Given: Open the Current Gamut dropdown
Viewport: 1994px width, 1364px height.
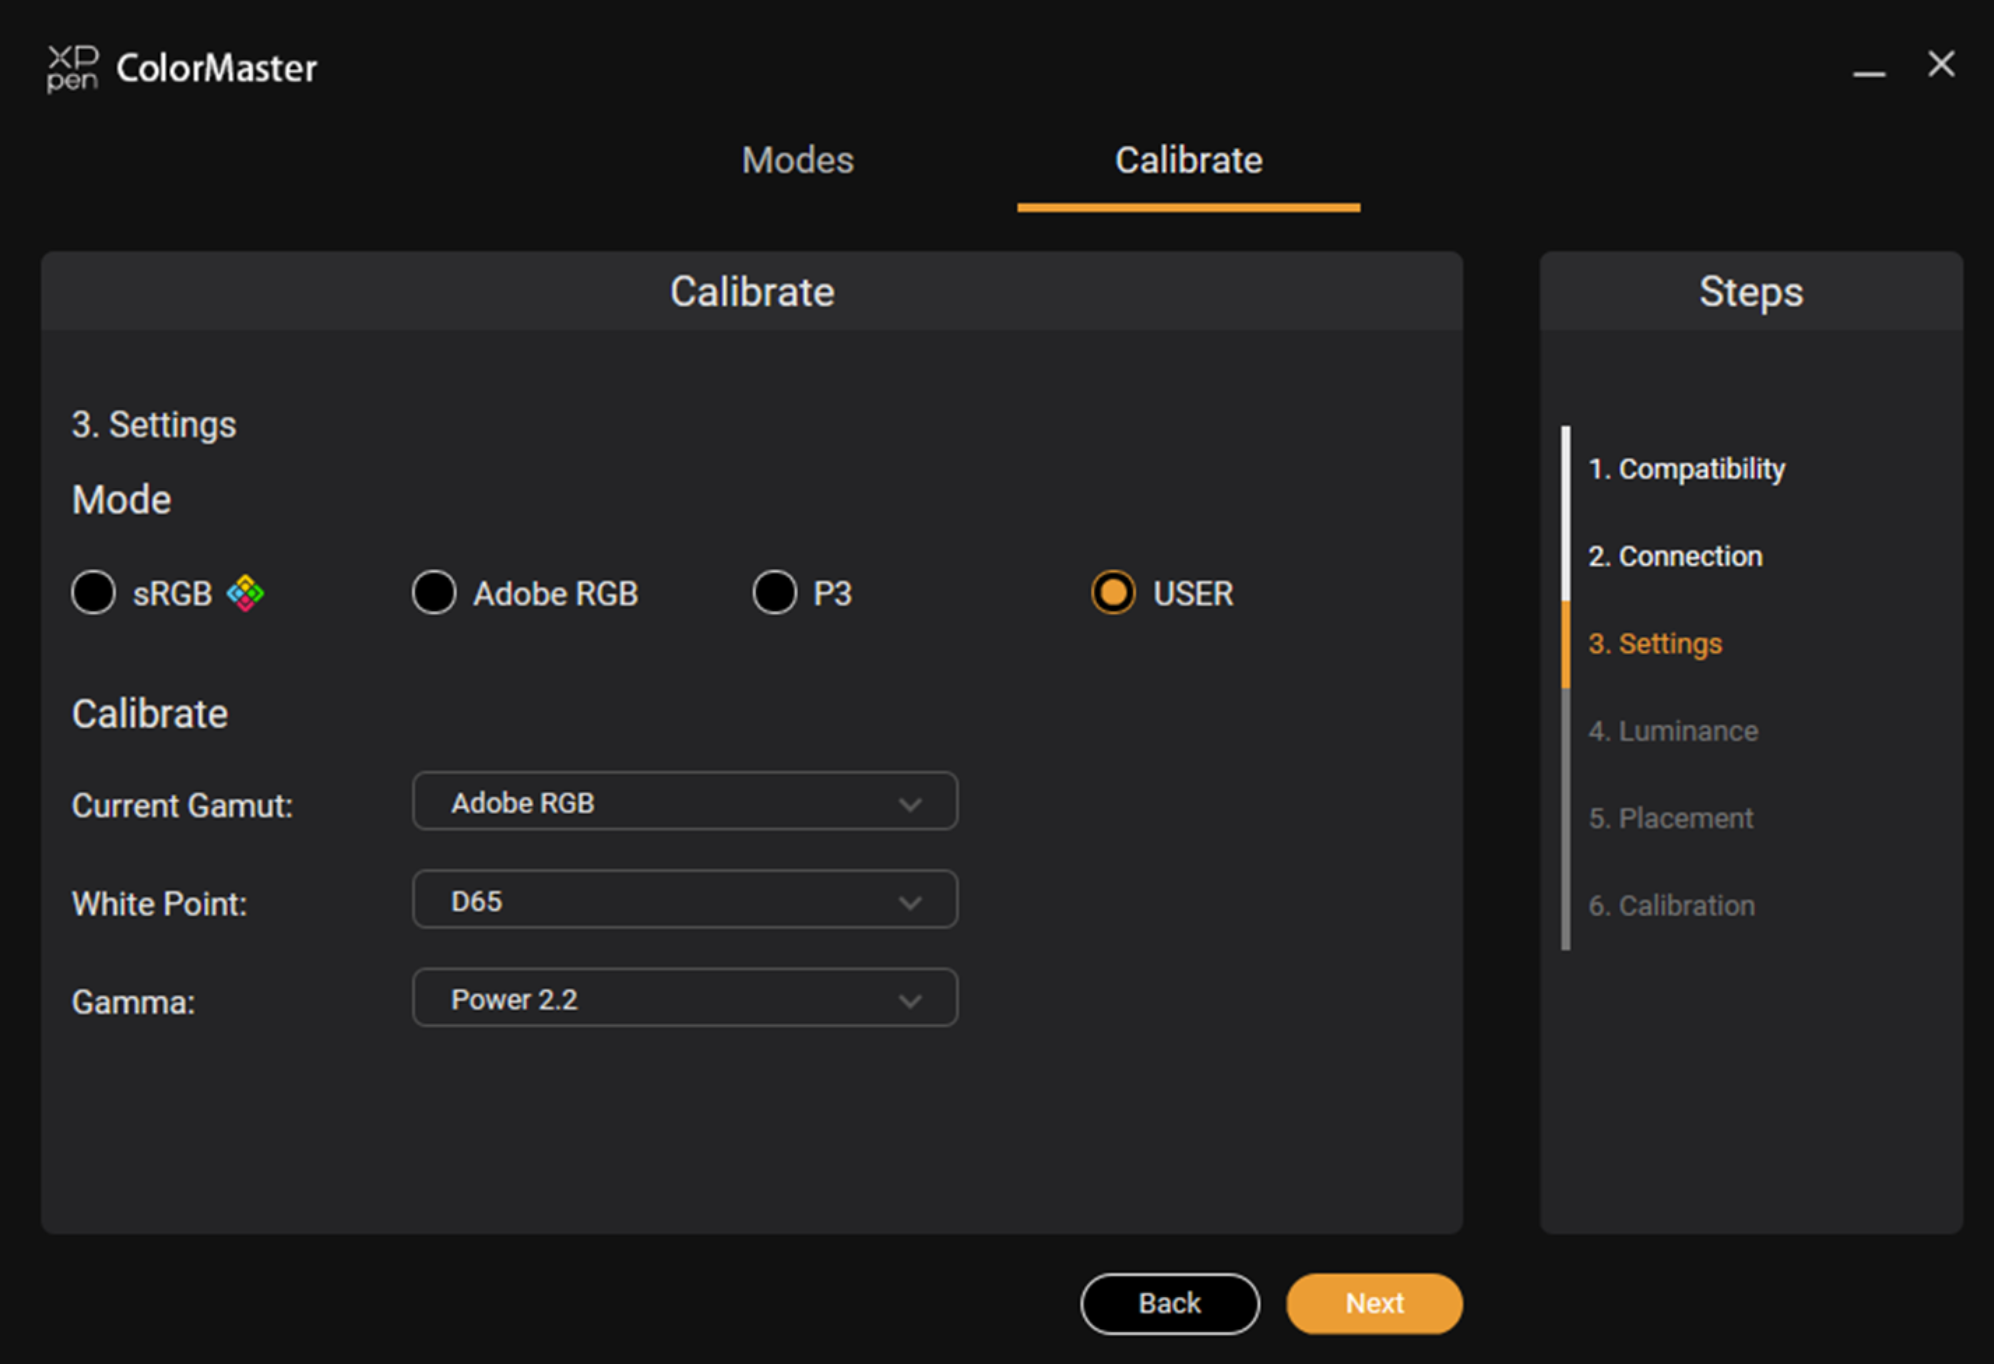Looking at the screenshot, I should coord(685,801).
